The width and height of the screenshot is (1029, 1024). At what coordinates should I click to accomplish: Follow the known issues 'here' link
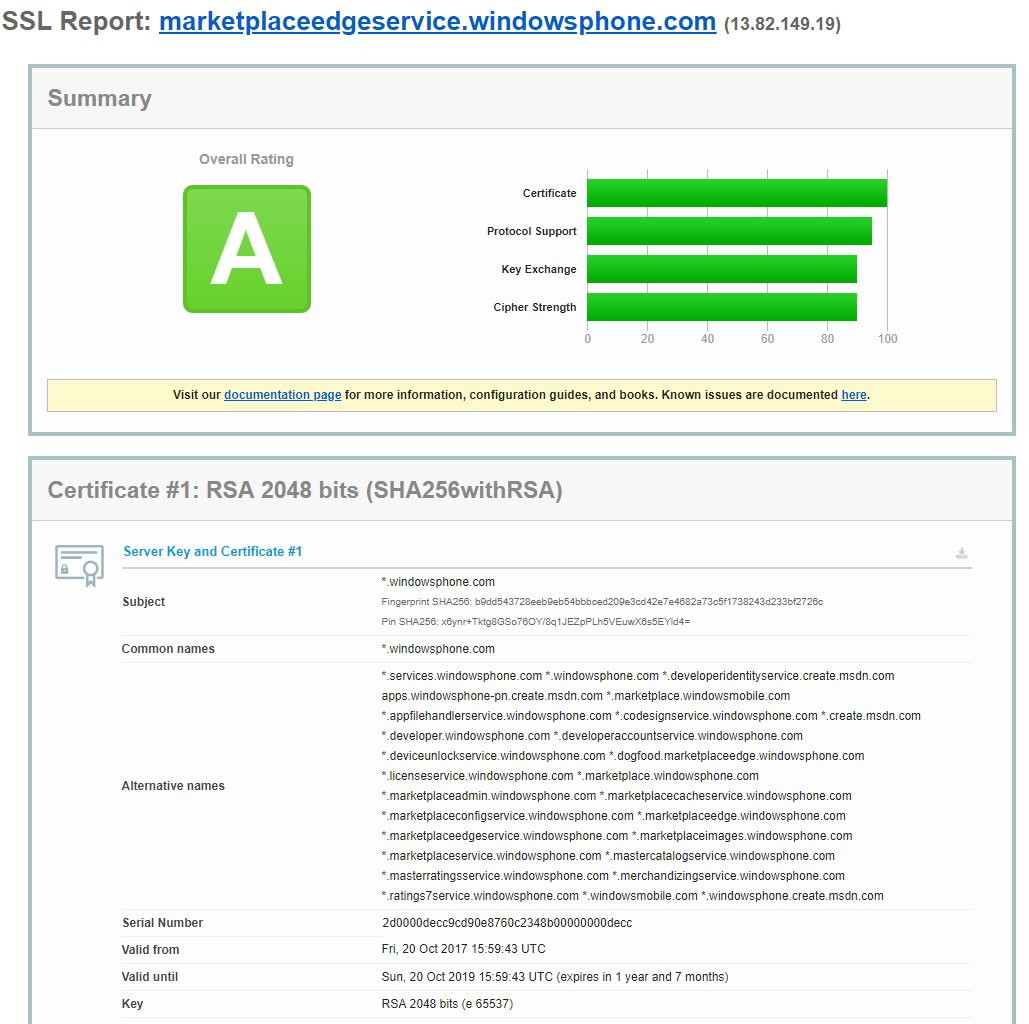854,395
